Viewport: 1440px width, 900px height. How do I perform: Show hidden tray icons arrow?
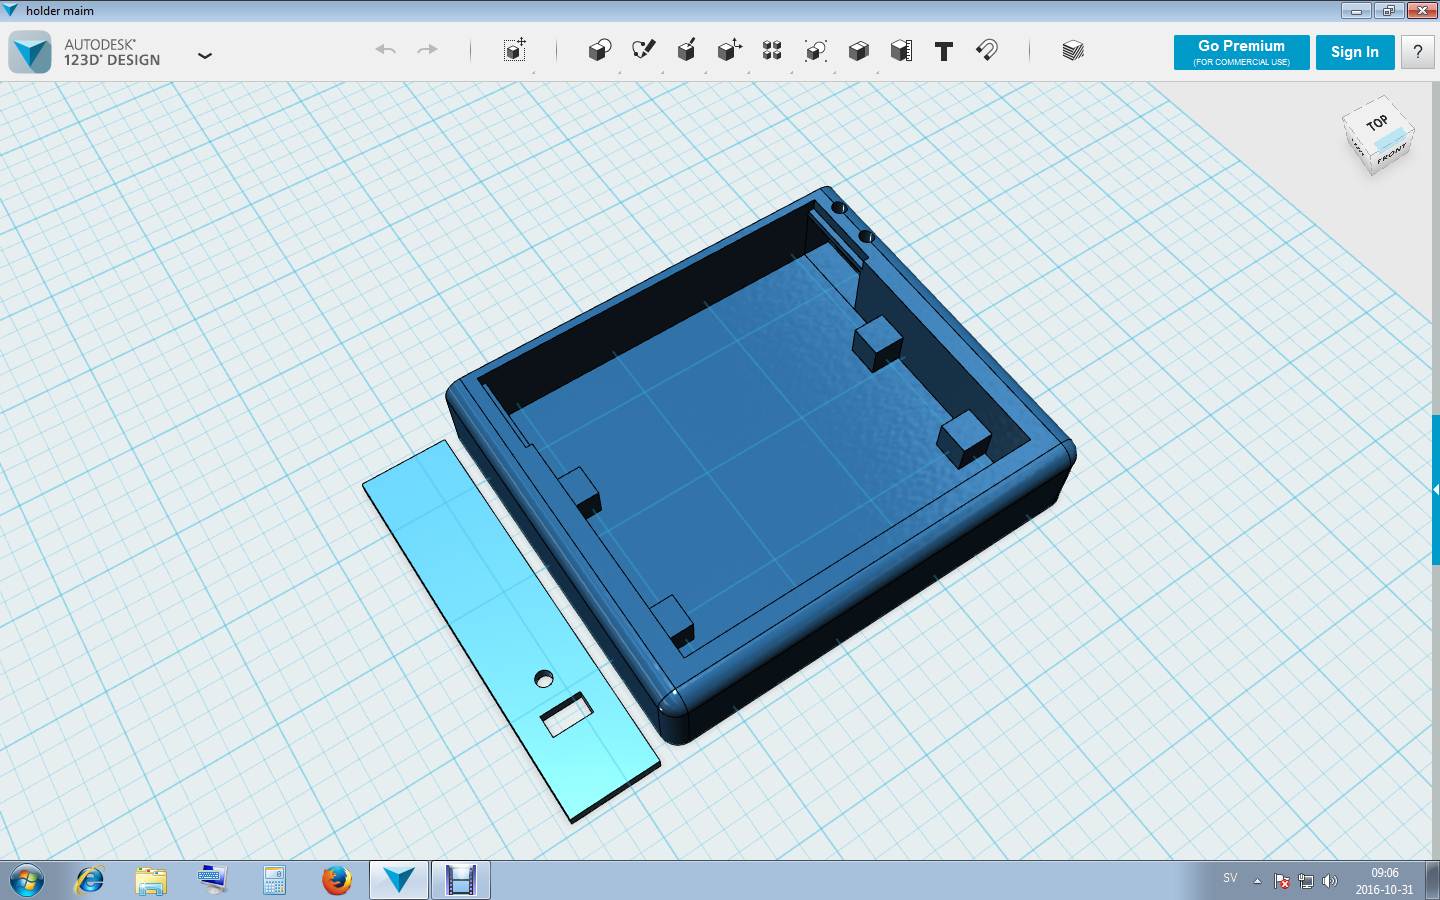coord(1257,881)
